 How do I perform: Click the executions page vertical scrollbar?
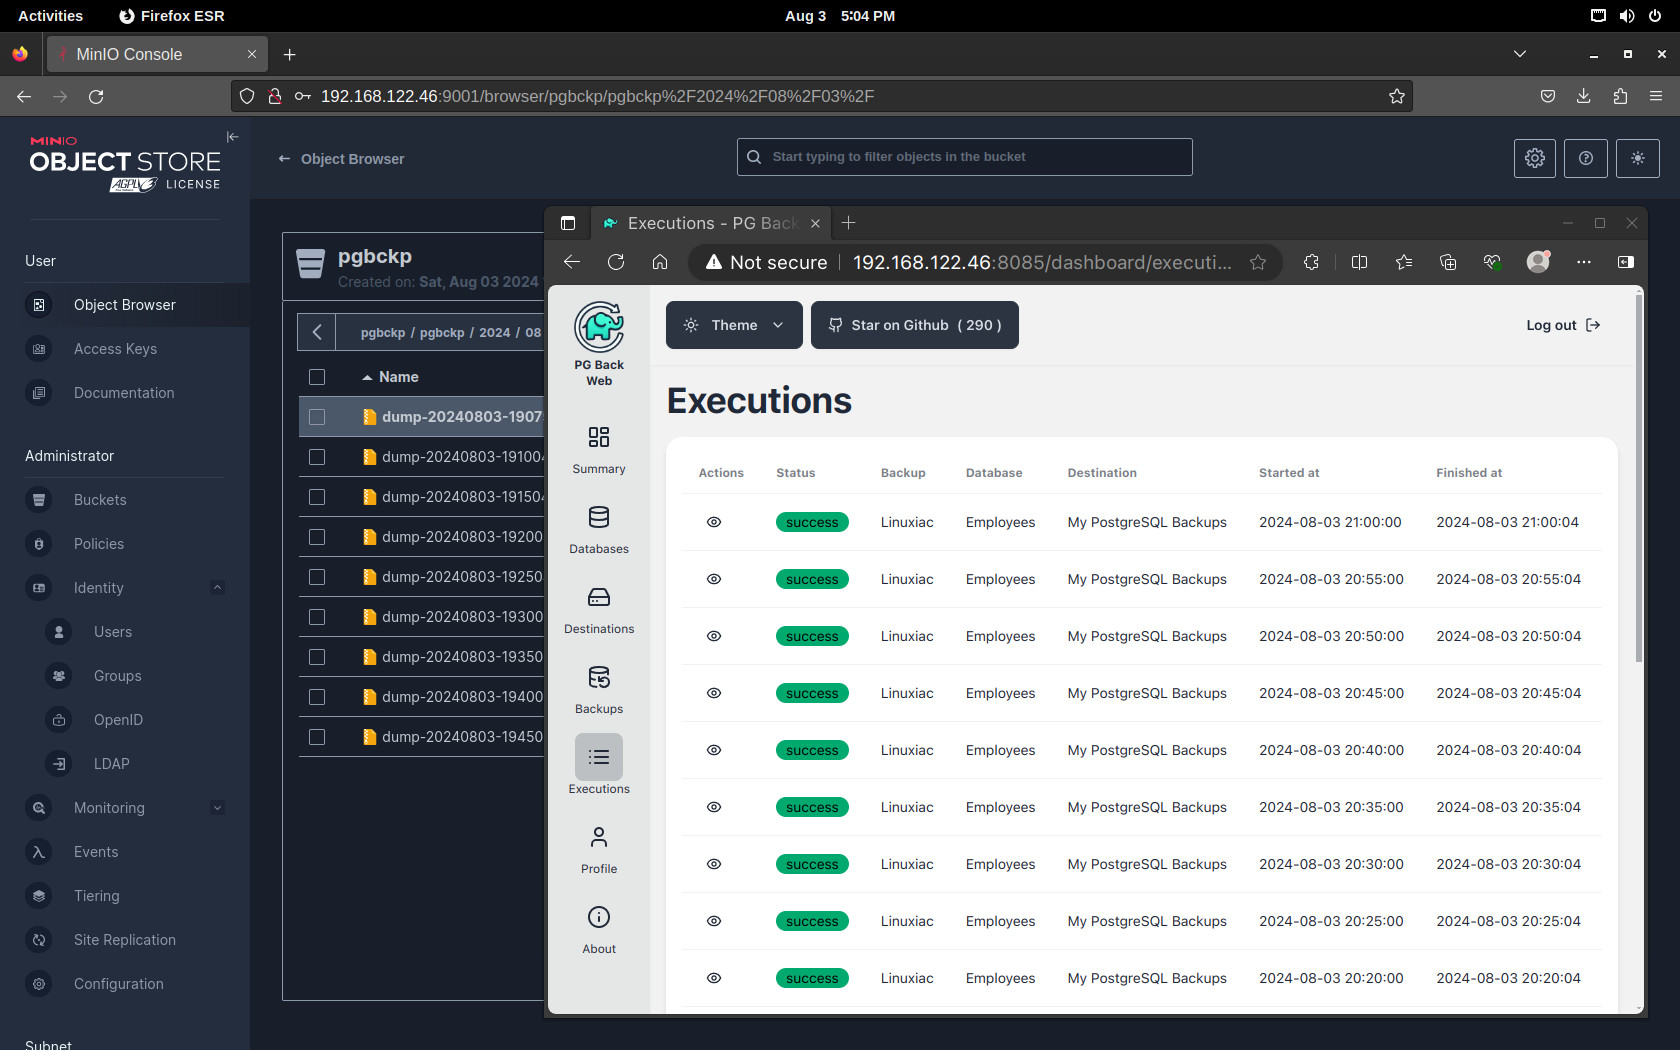point(1638,480)
